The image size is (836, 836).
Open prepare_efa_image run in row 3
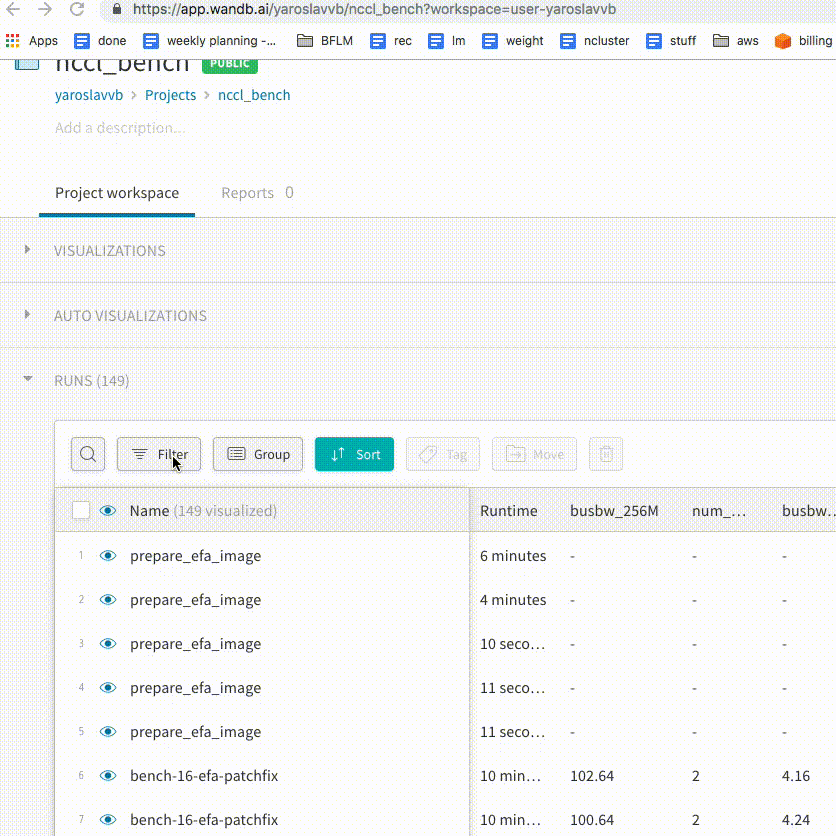coord(196,644)
